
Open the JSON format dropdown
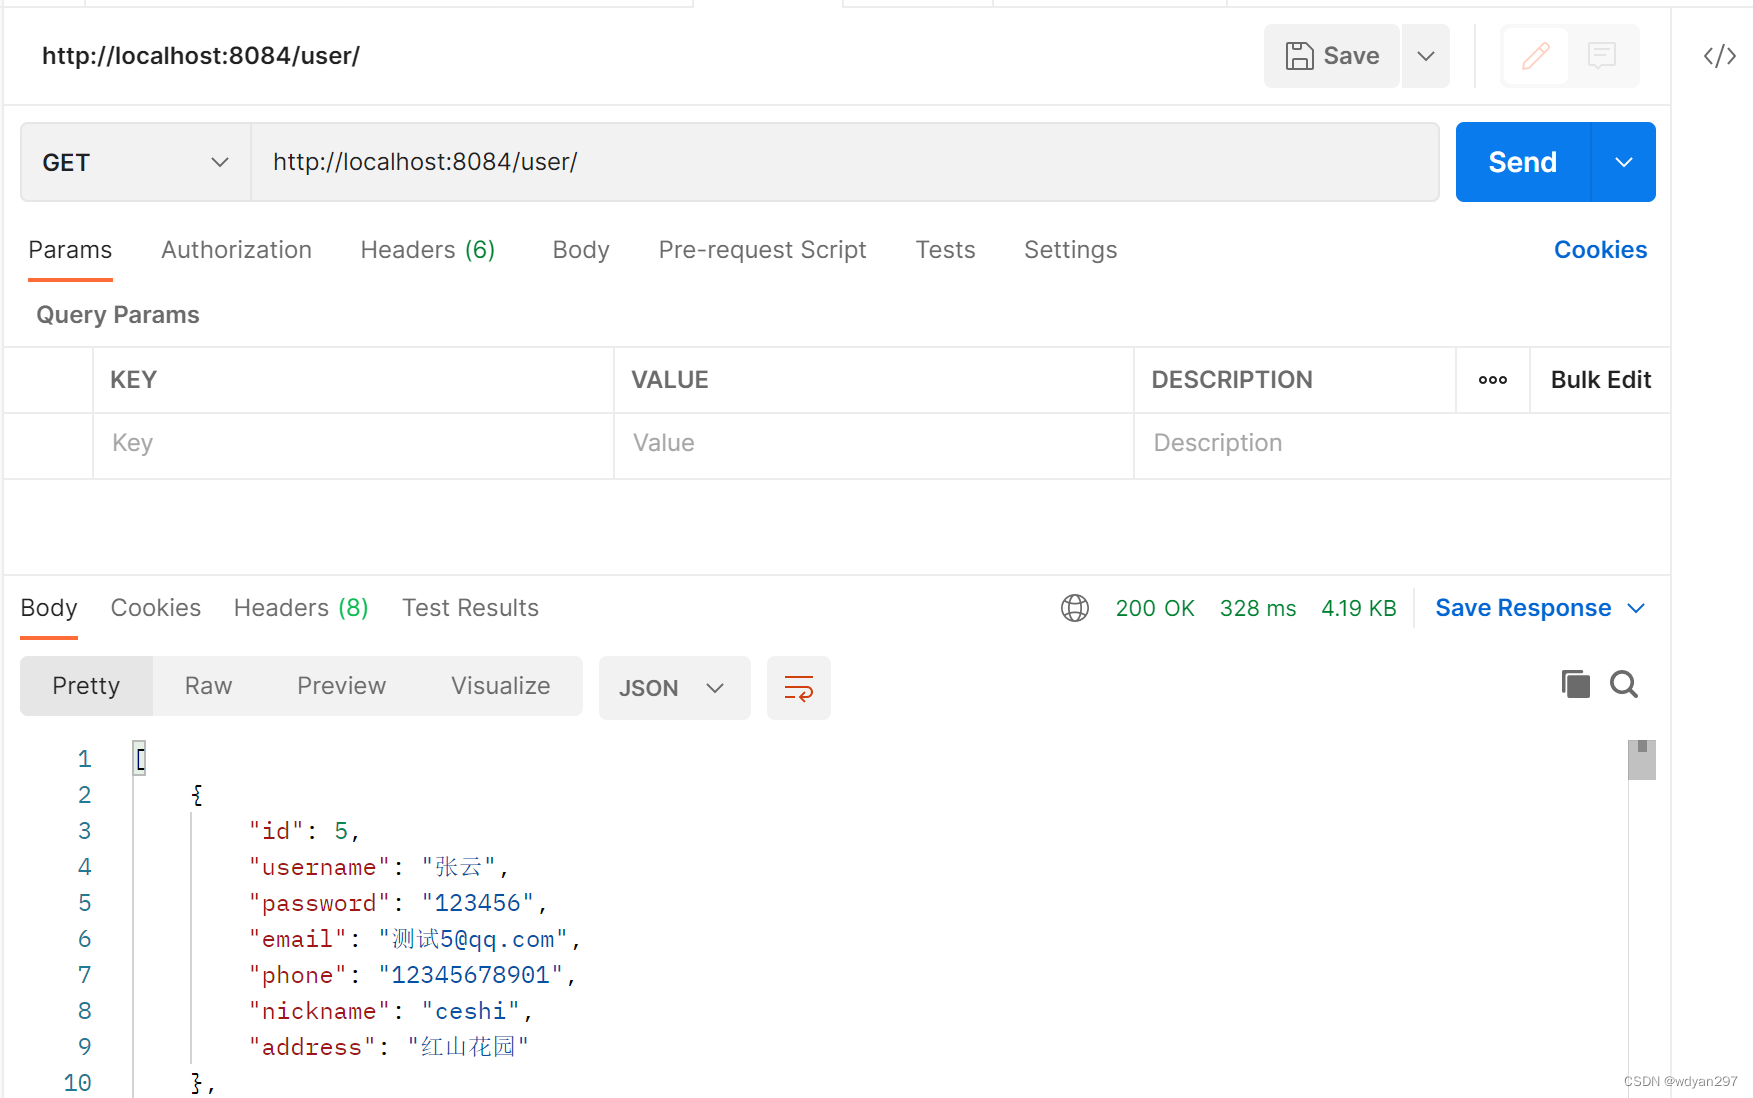(674, 688)
